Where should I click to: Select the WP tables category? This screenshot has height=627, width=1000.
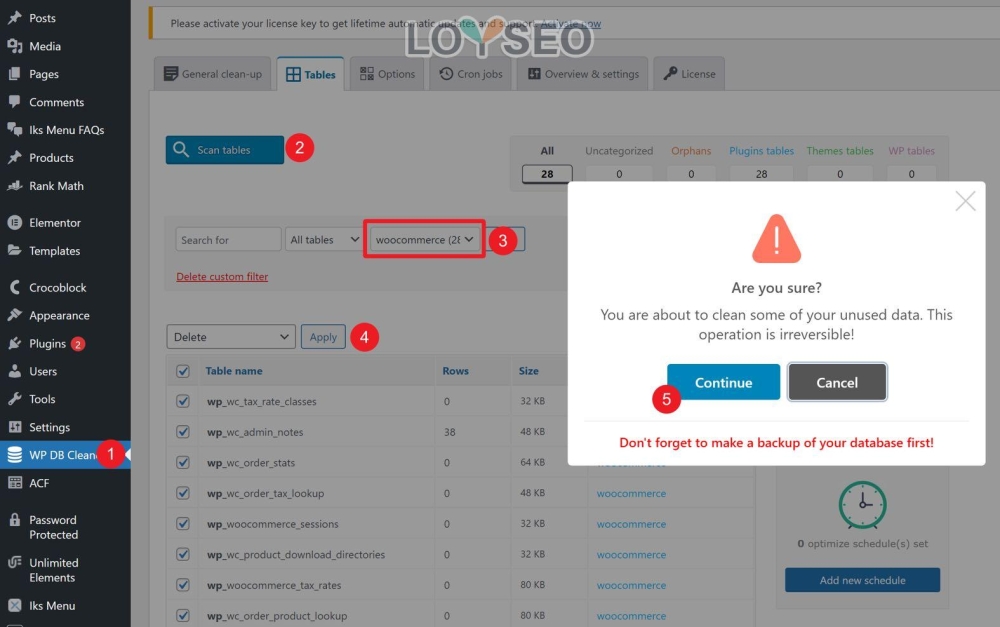(911, 151)
